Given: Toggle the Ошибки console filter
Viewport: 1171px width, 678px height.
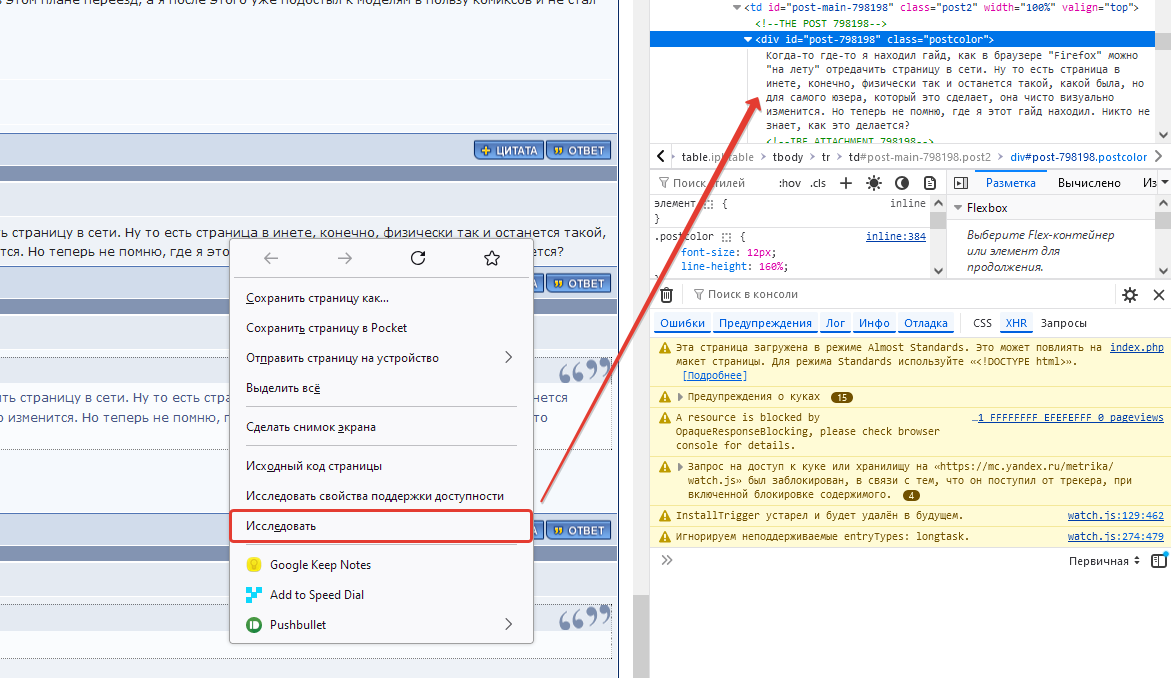Looking at the screenshot, I should point(683,323).
